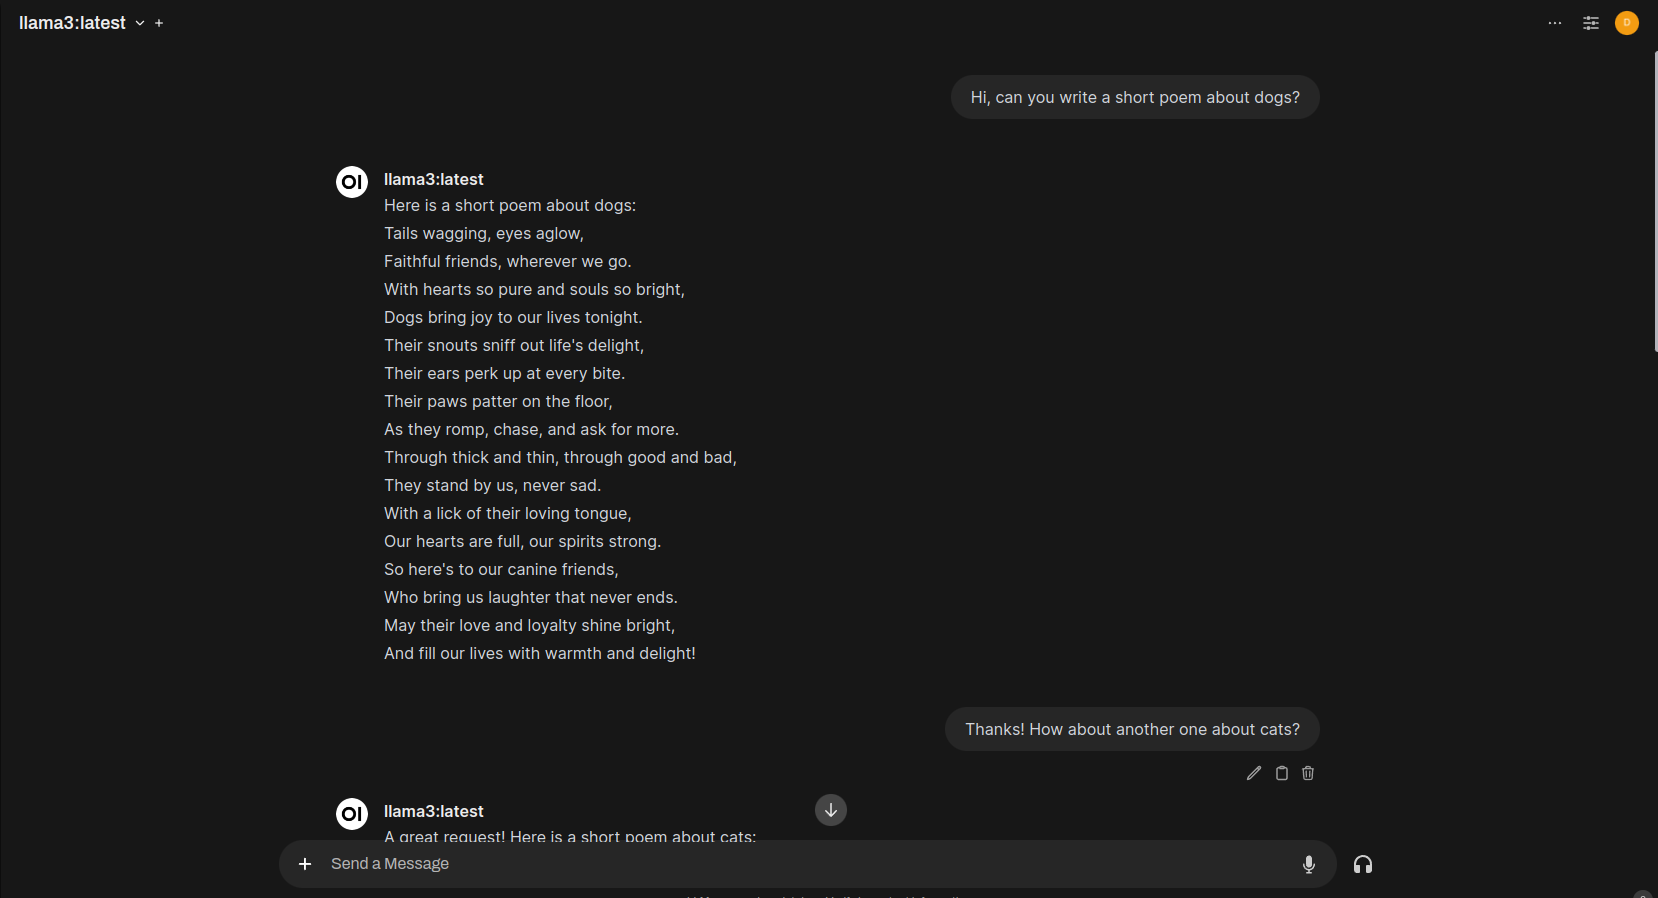
Task: Open the help button at bottom-right corner
Action: (1643, 893)
